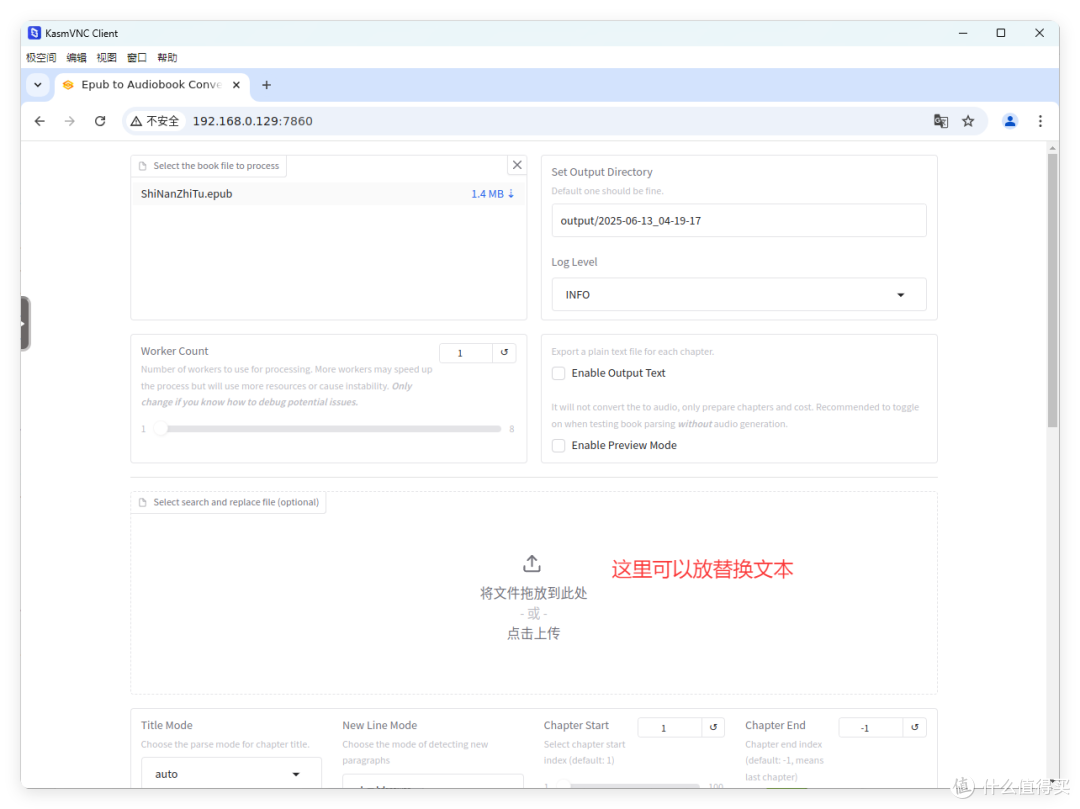The image size is (1080, 809).
Task: Select the ShiNanZhiTu.epub file row
Action: point(328,194)
